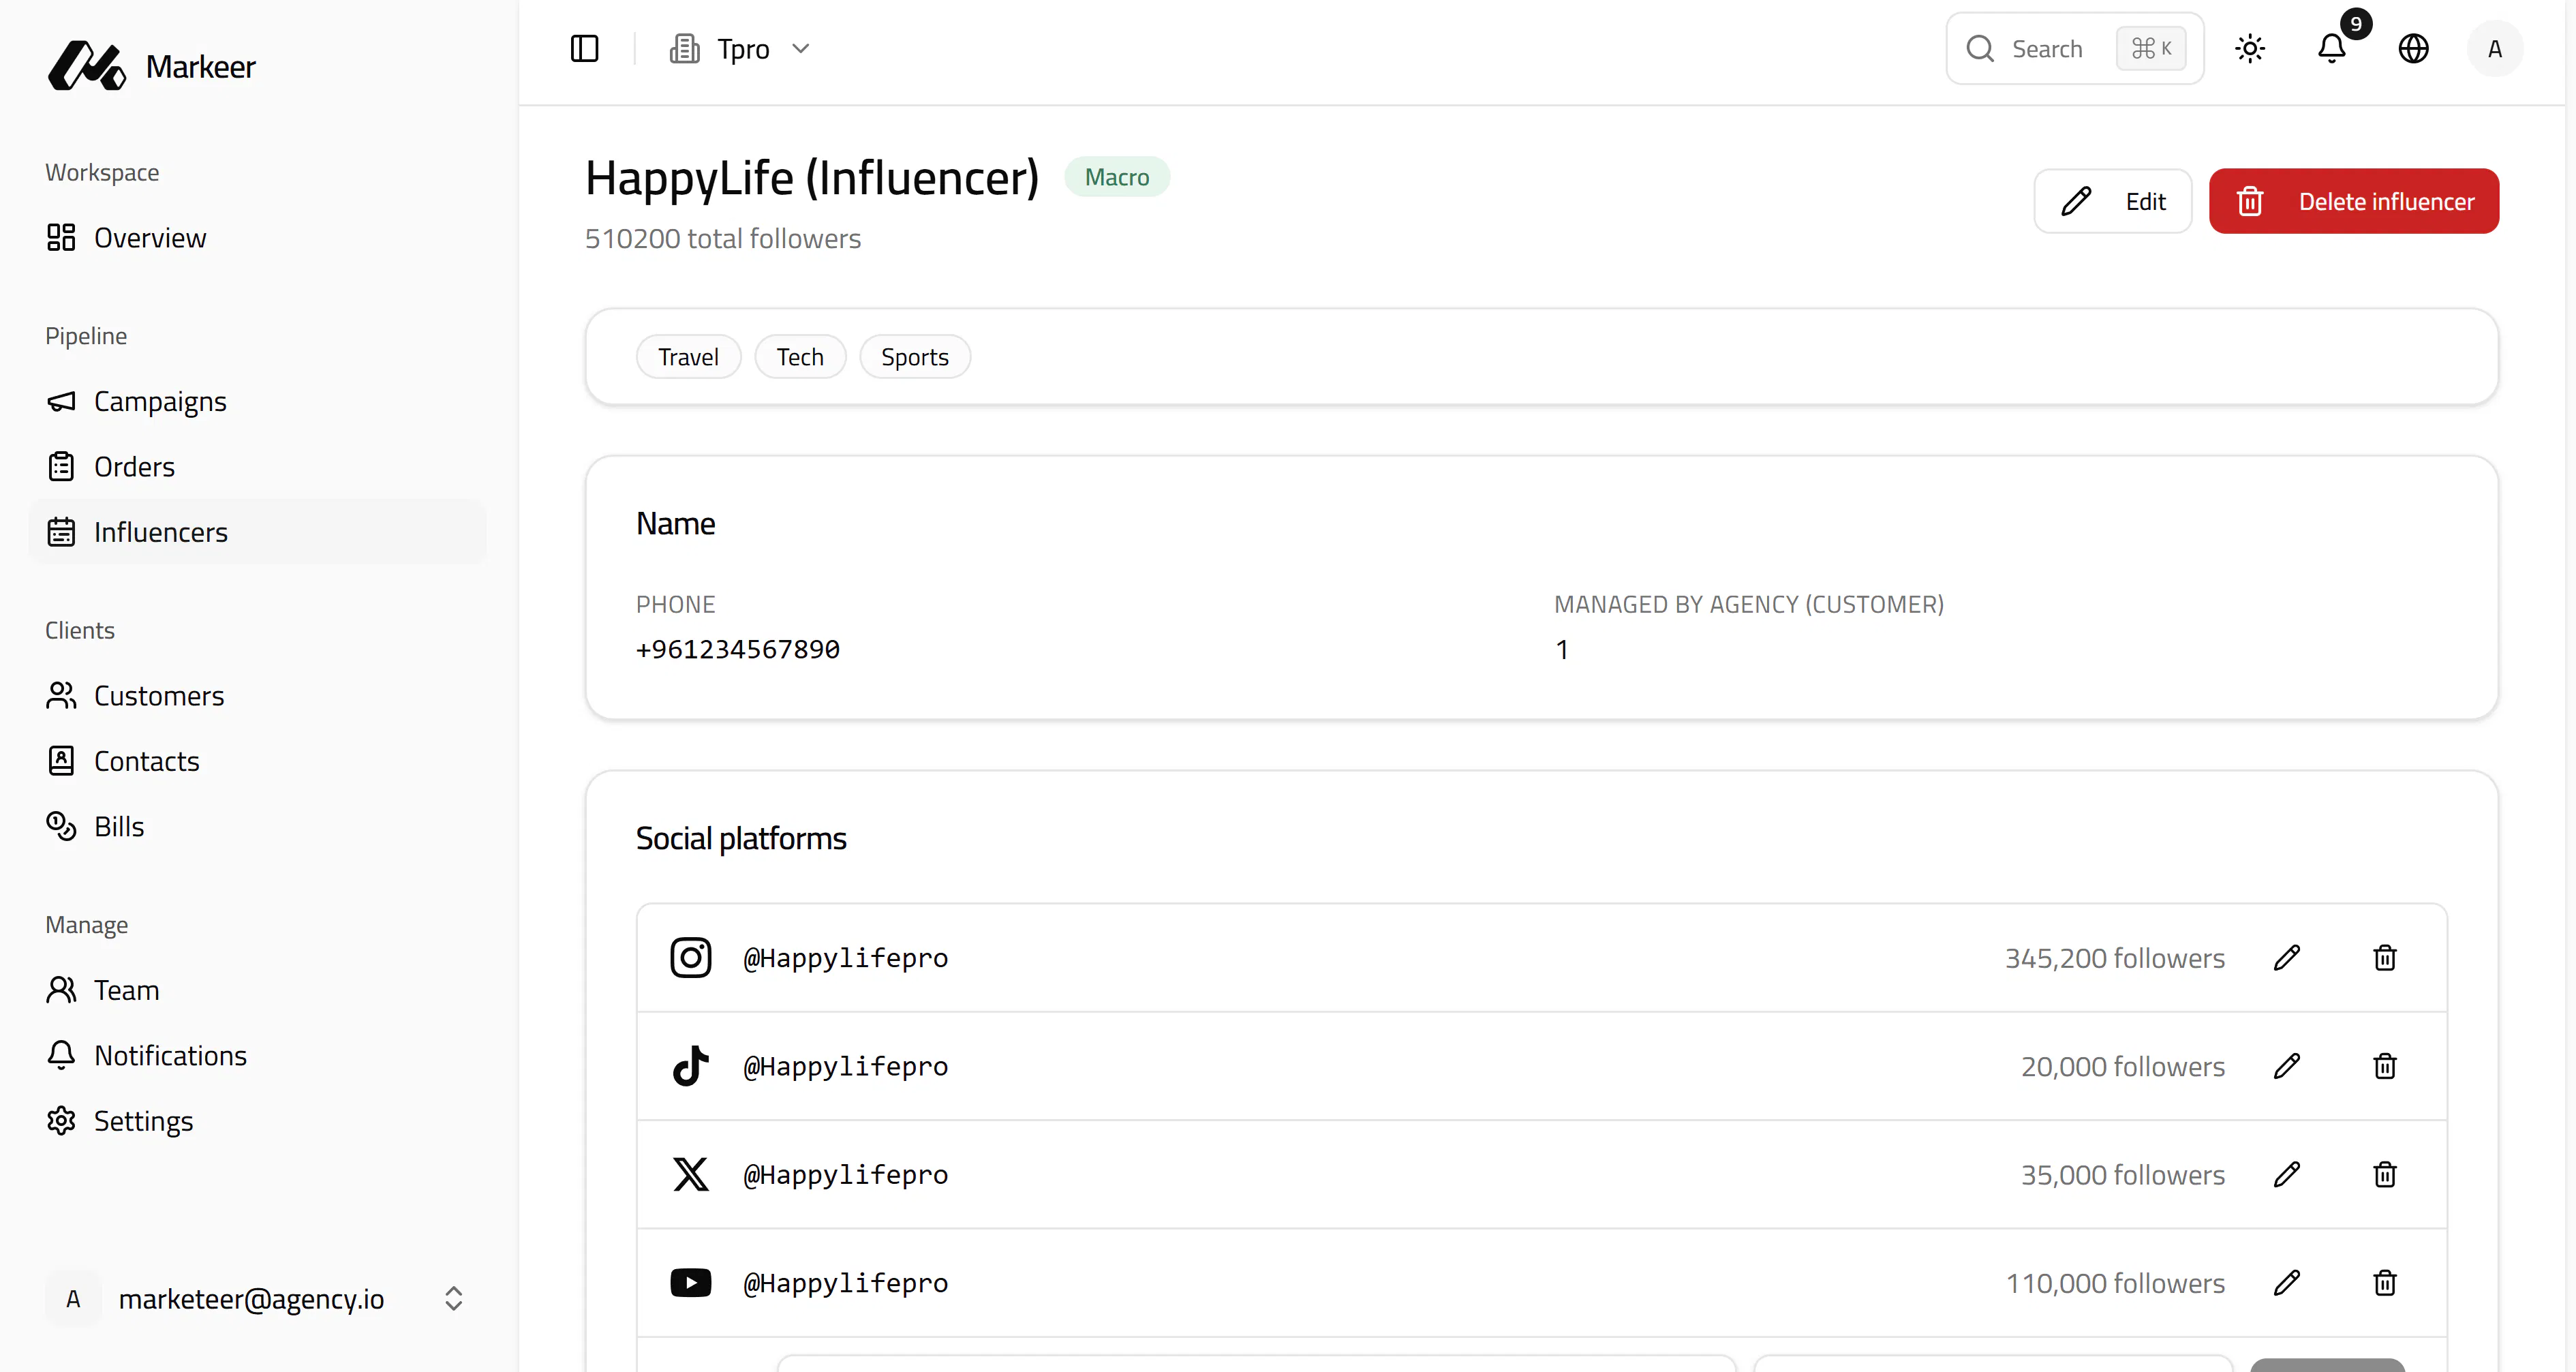Go to the Team page
Image resolution: width=2576 pixels, height=1372 pixels.
click(x=257, y=990)
